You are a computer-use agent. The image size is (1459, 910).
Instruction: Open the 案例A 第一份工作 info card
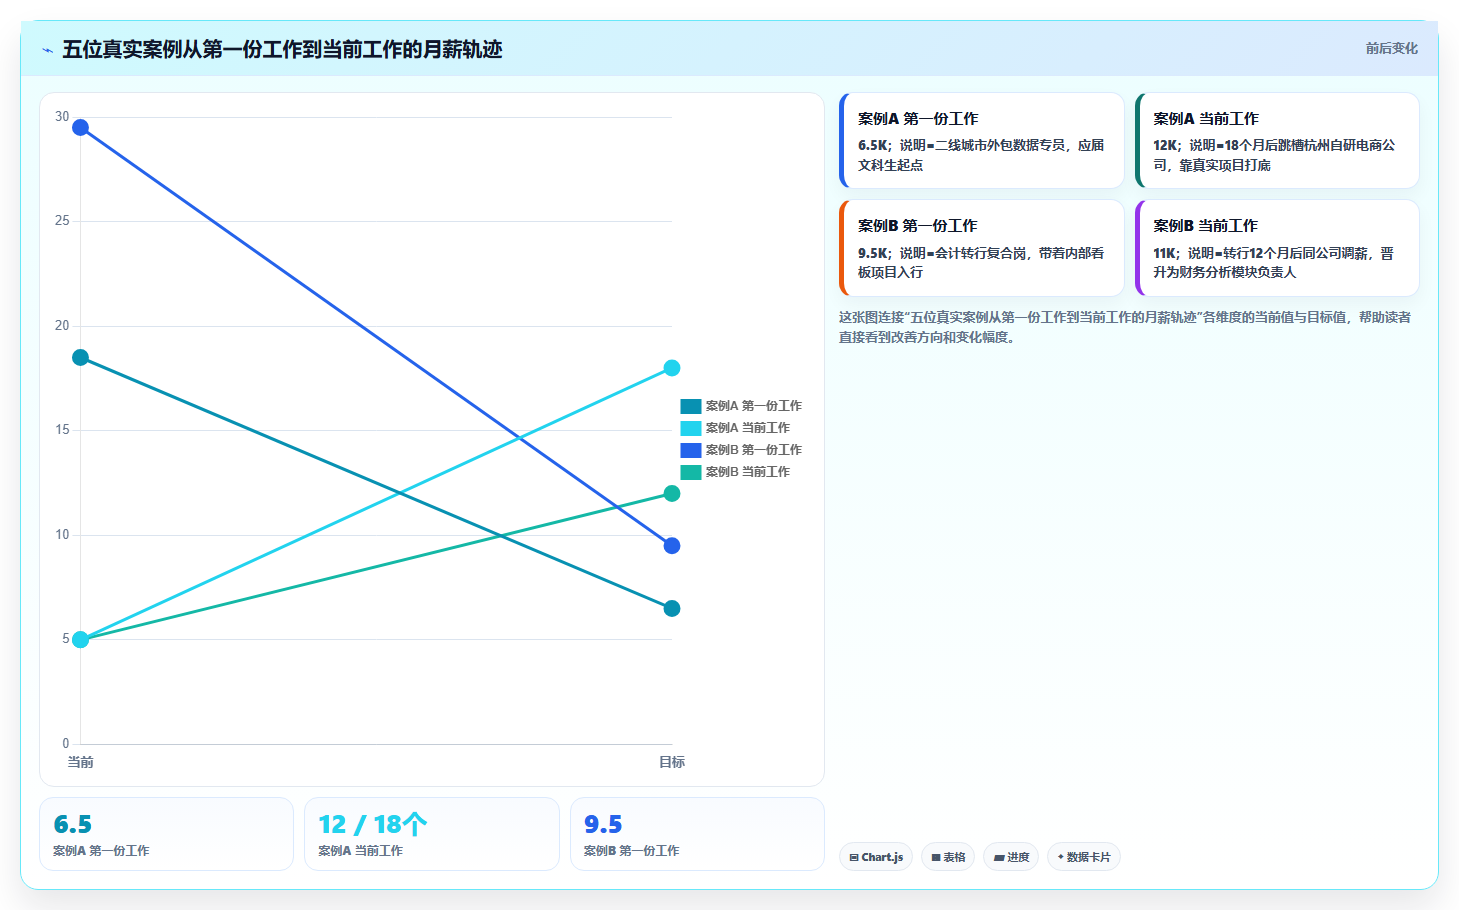coord(982,141)
